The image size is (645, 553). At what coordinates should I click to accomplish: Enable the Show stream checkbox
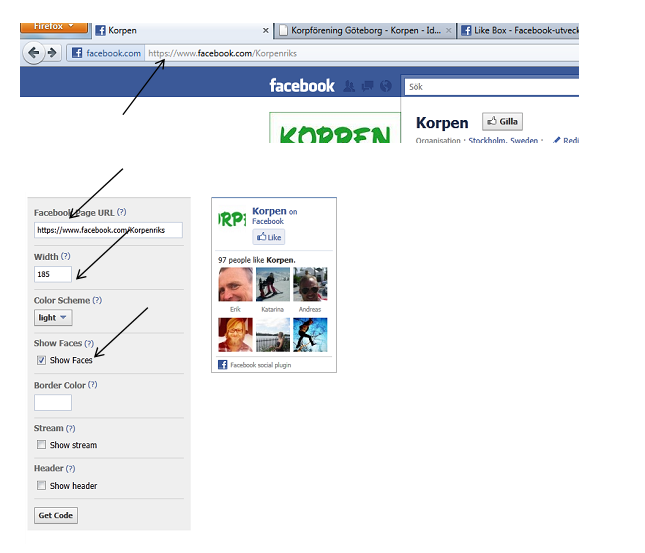pos(41,444)
